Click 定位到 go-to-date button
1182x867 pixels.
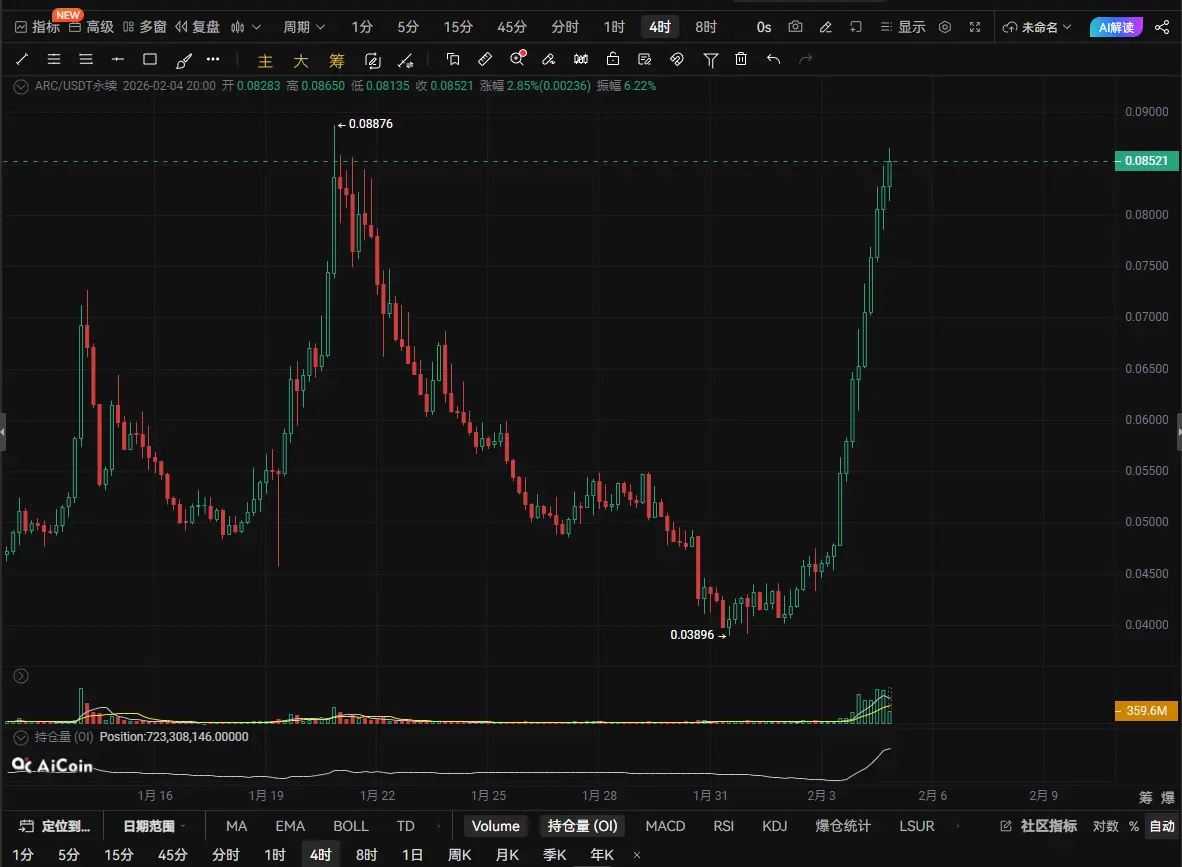pyautogui.click(x=54, y=826)
